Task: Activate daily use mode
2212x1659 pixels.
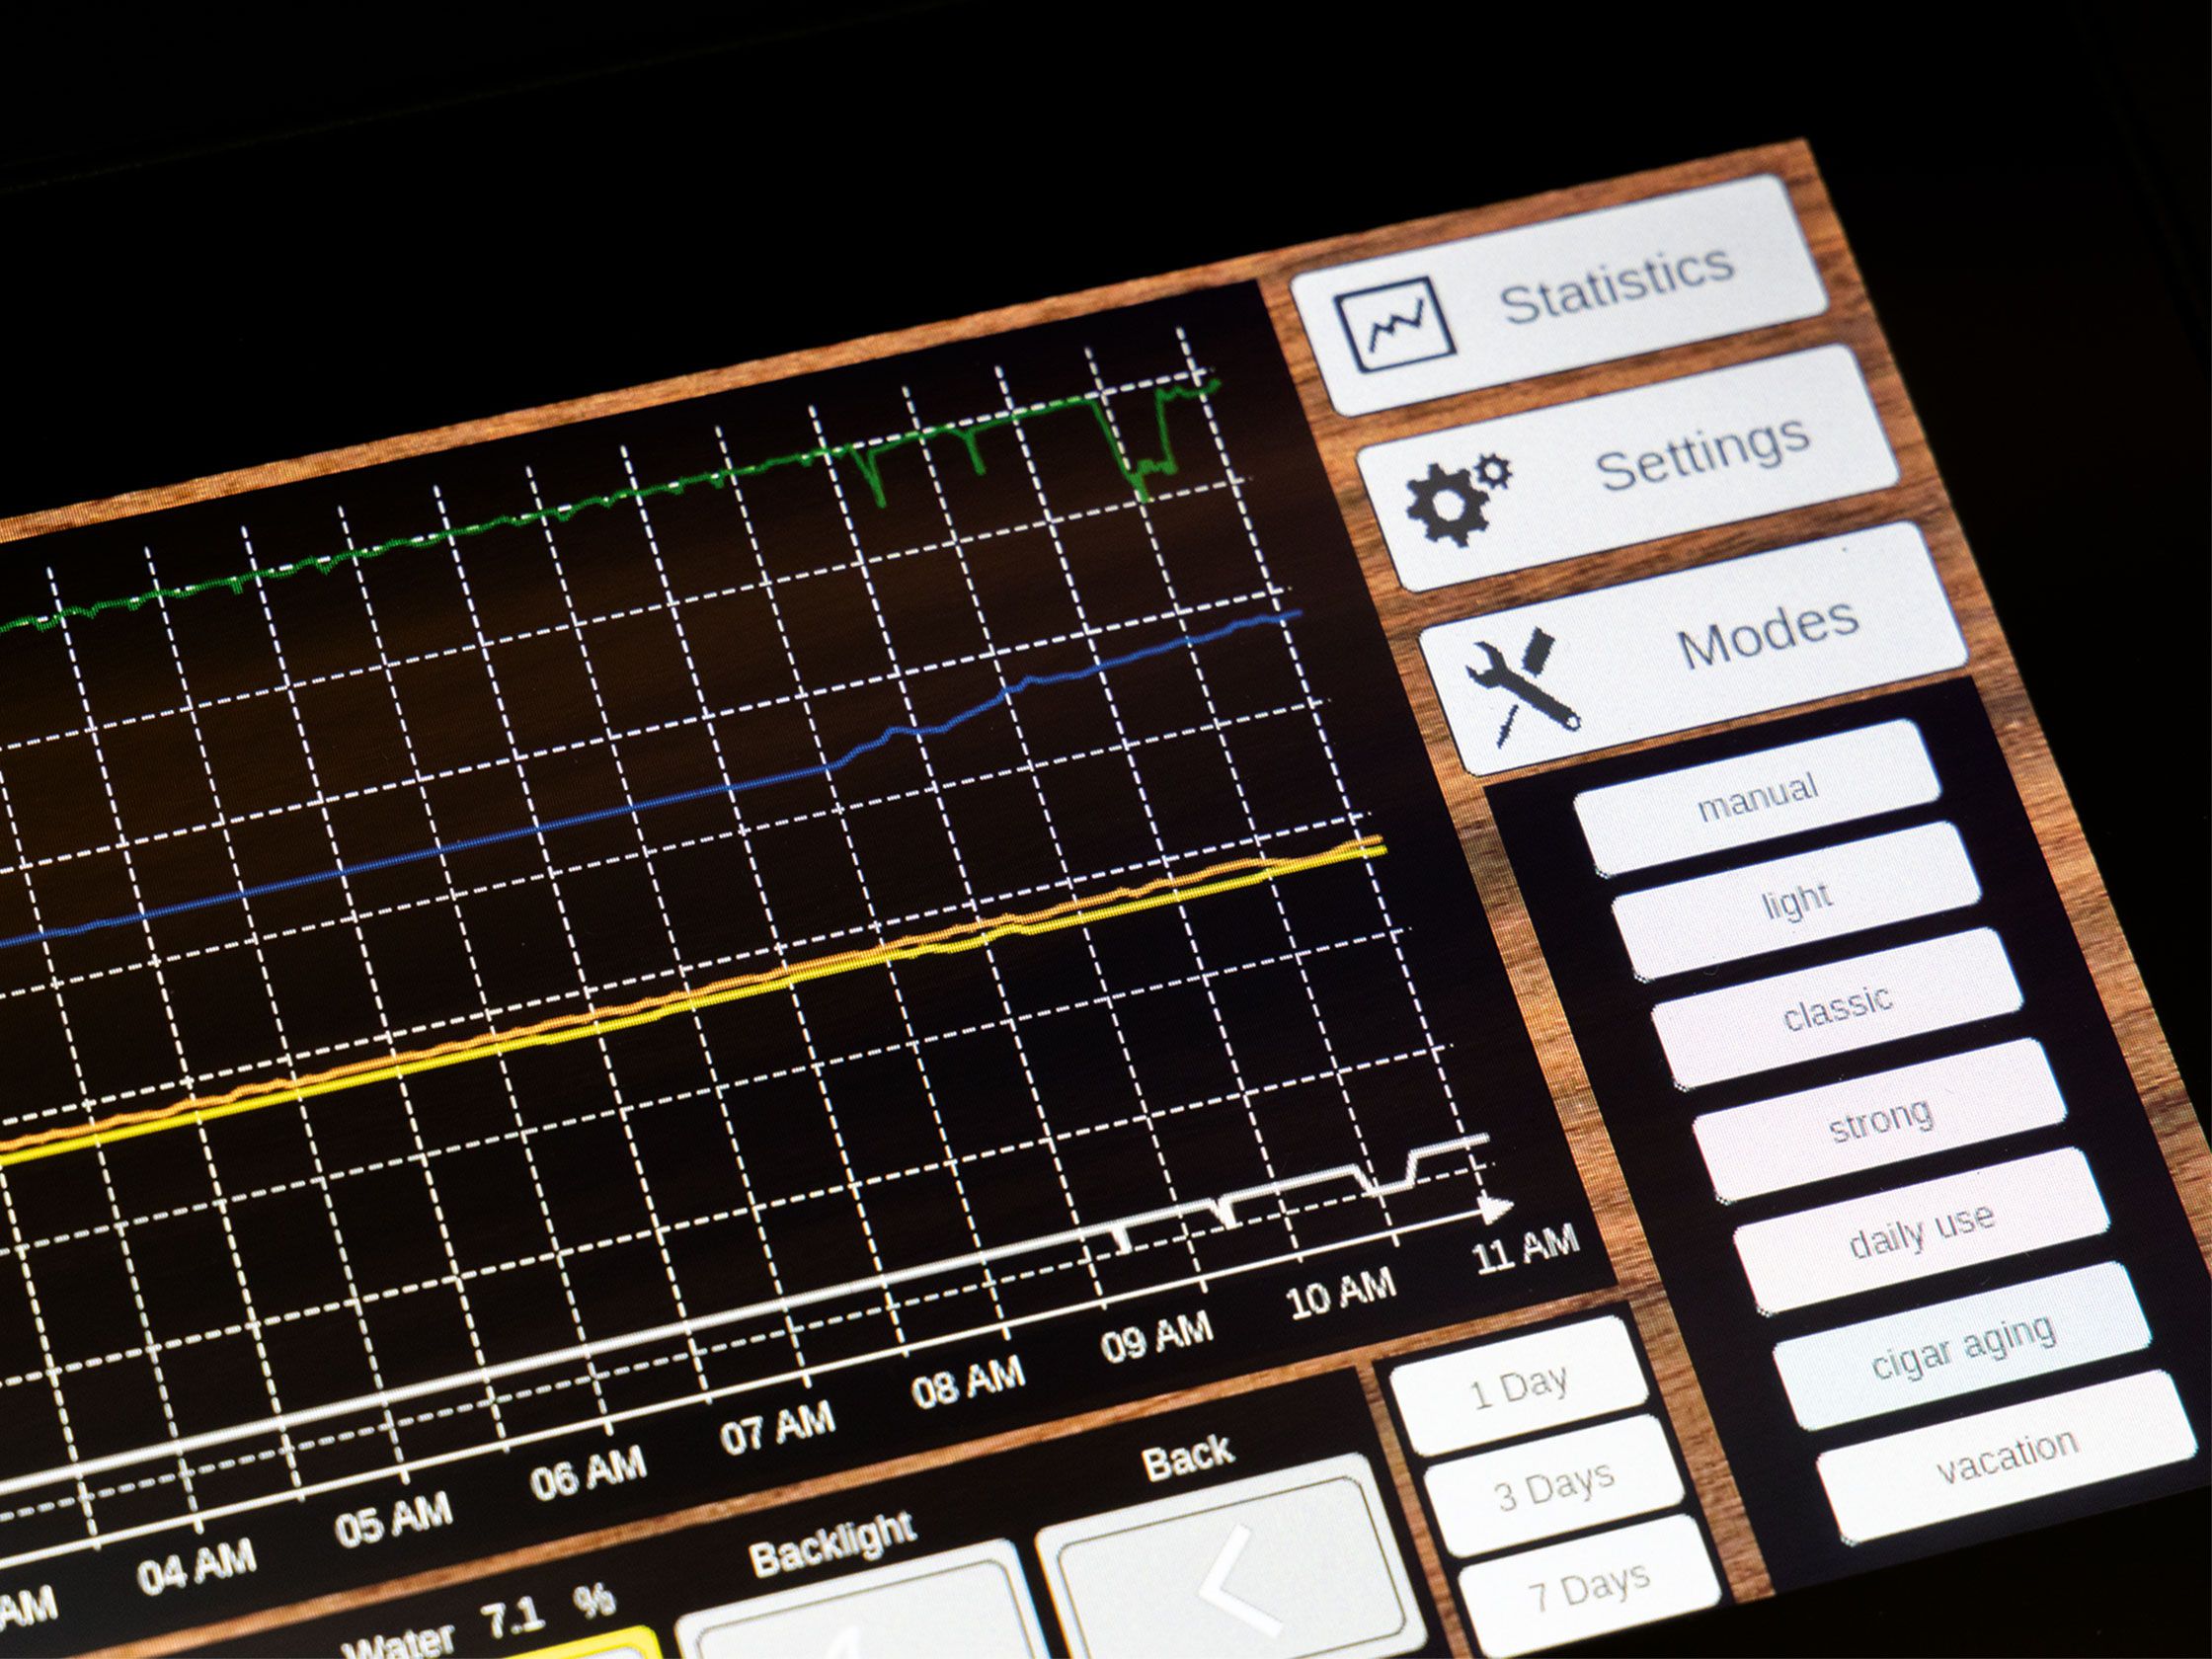Action: (1921, 1232)
